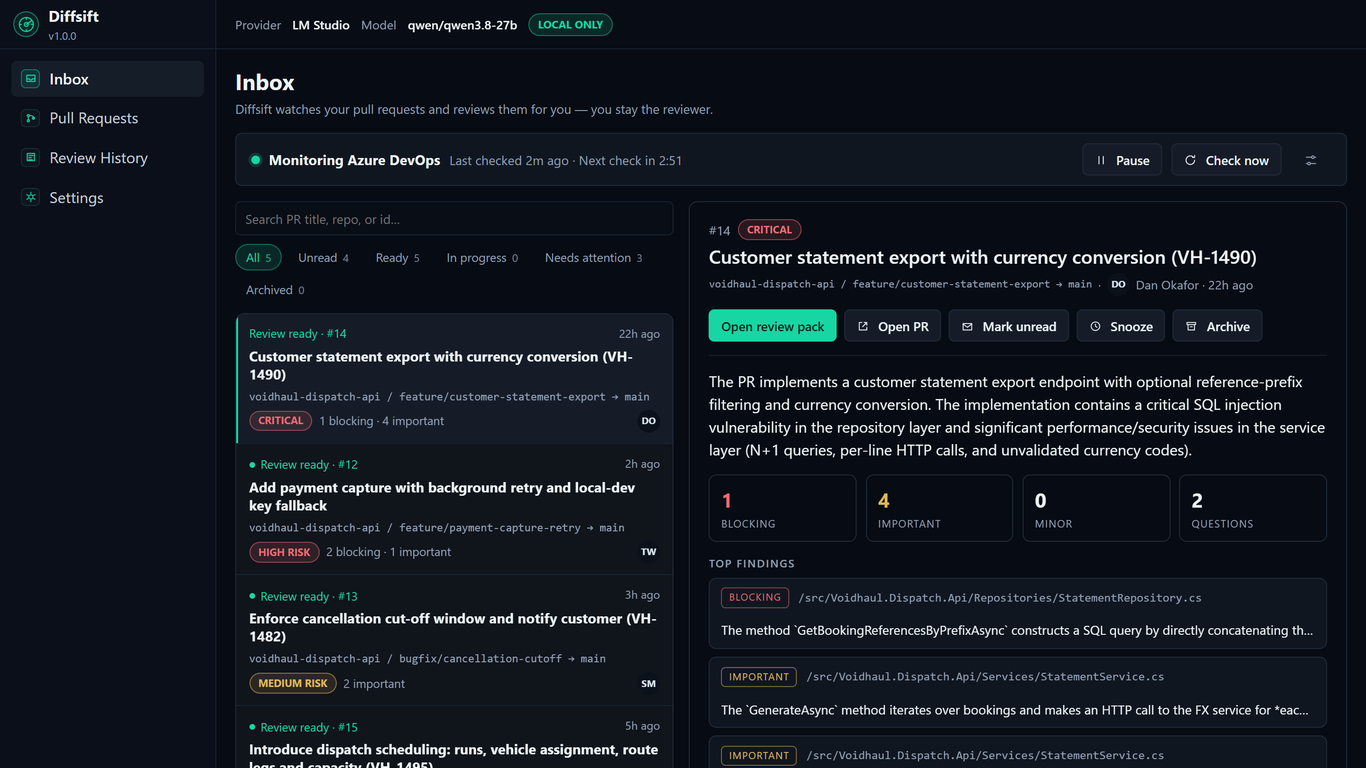
Task: Select PR #14 Customer statement export item
Action: [454, 378]
